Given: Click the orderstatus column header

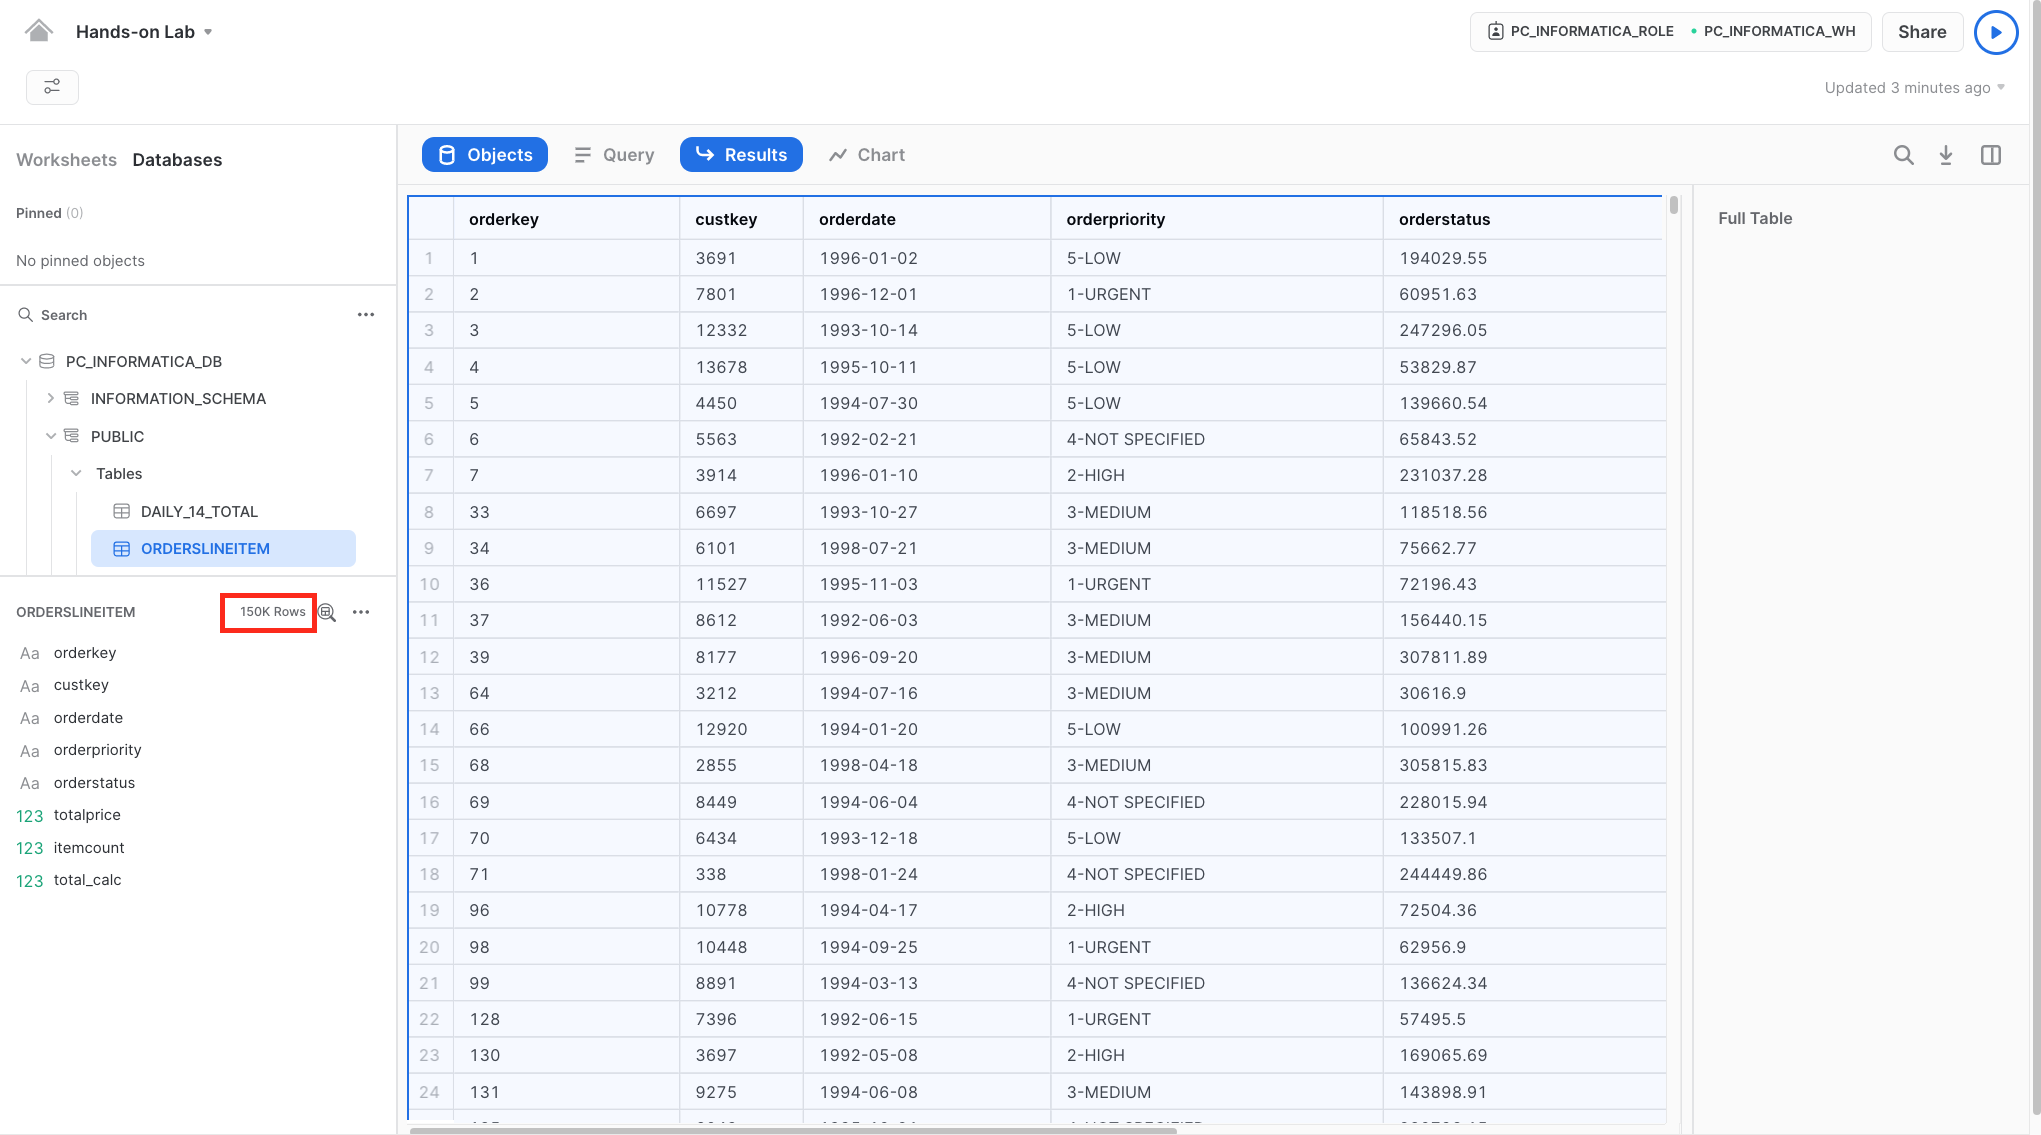Looking at the screenshot, I should 1523,219.
